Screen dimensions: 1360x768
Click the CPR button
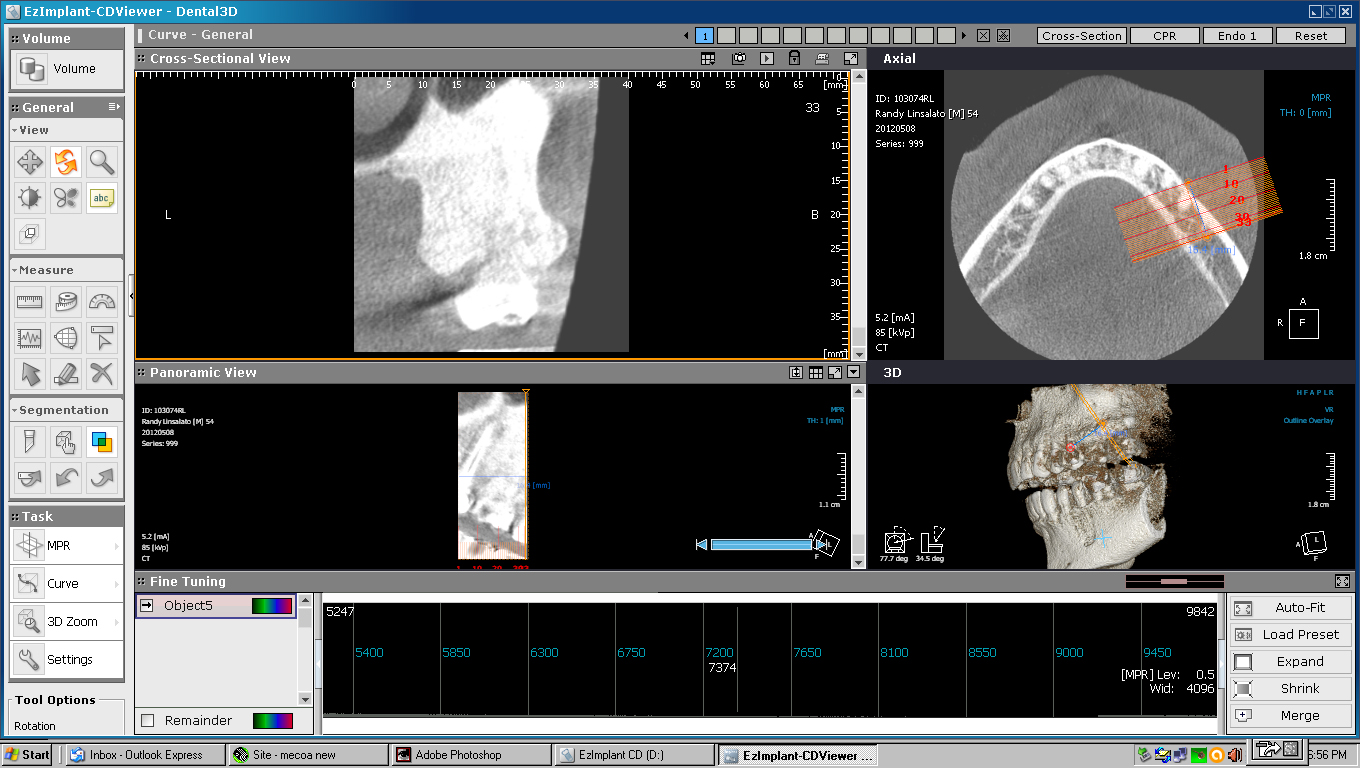pos(1163,36)
